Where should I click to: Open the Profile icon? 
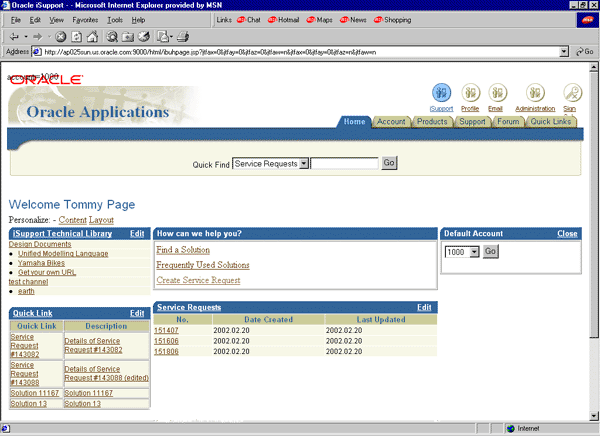(x=470, y=93)
